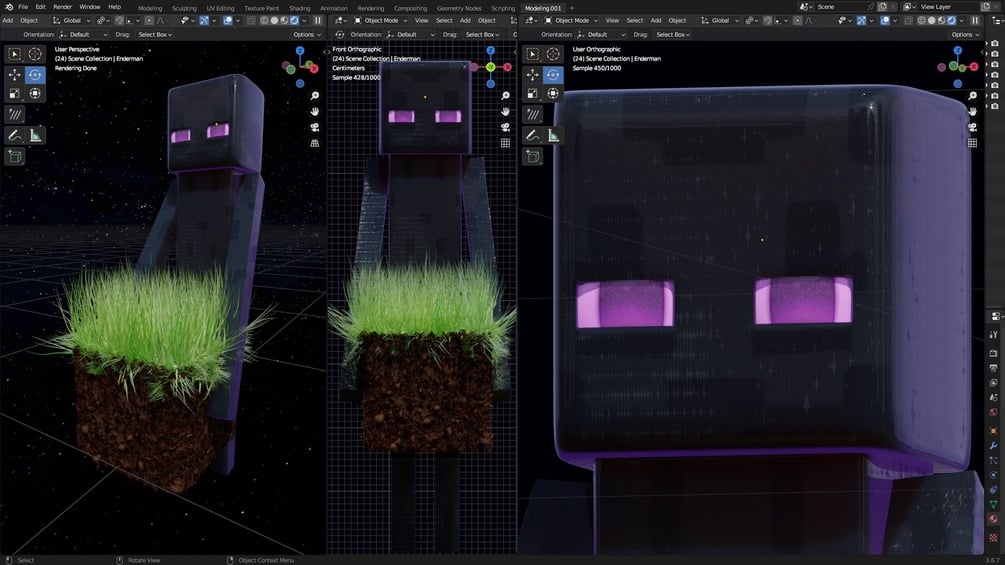Select the Cursor tool in left viewport
This screenshot has width=1005, height=565.
[35, 54]
